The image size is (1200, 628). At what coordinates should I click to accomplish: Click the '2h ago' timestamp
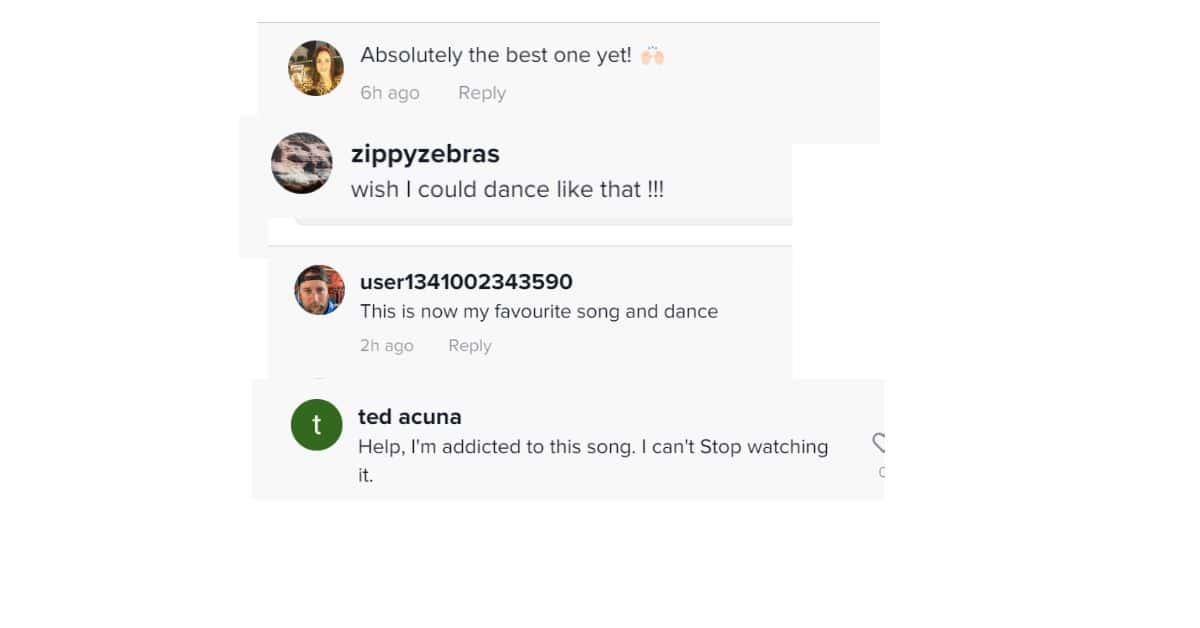pos(386,345)
